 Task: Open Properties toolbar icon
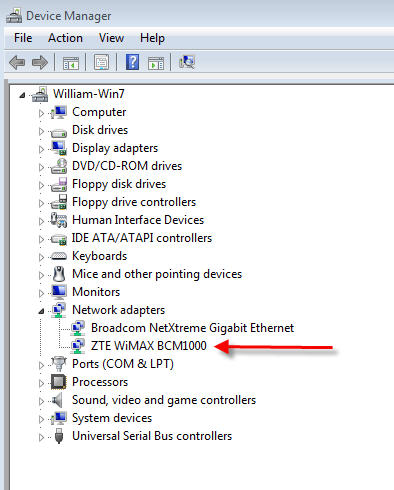pyautogui.click(x=101, y=62)
